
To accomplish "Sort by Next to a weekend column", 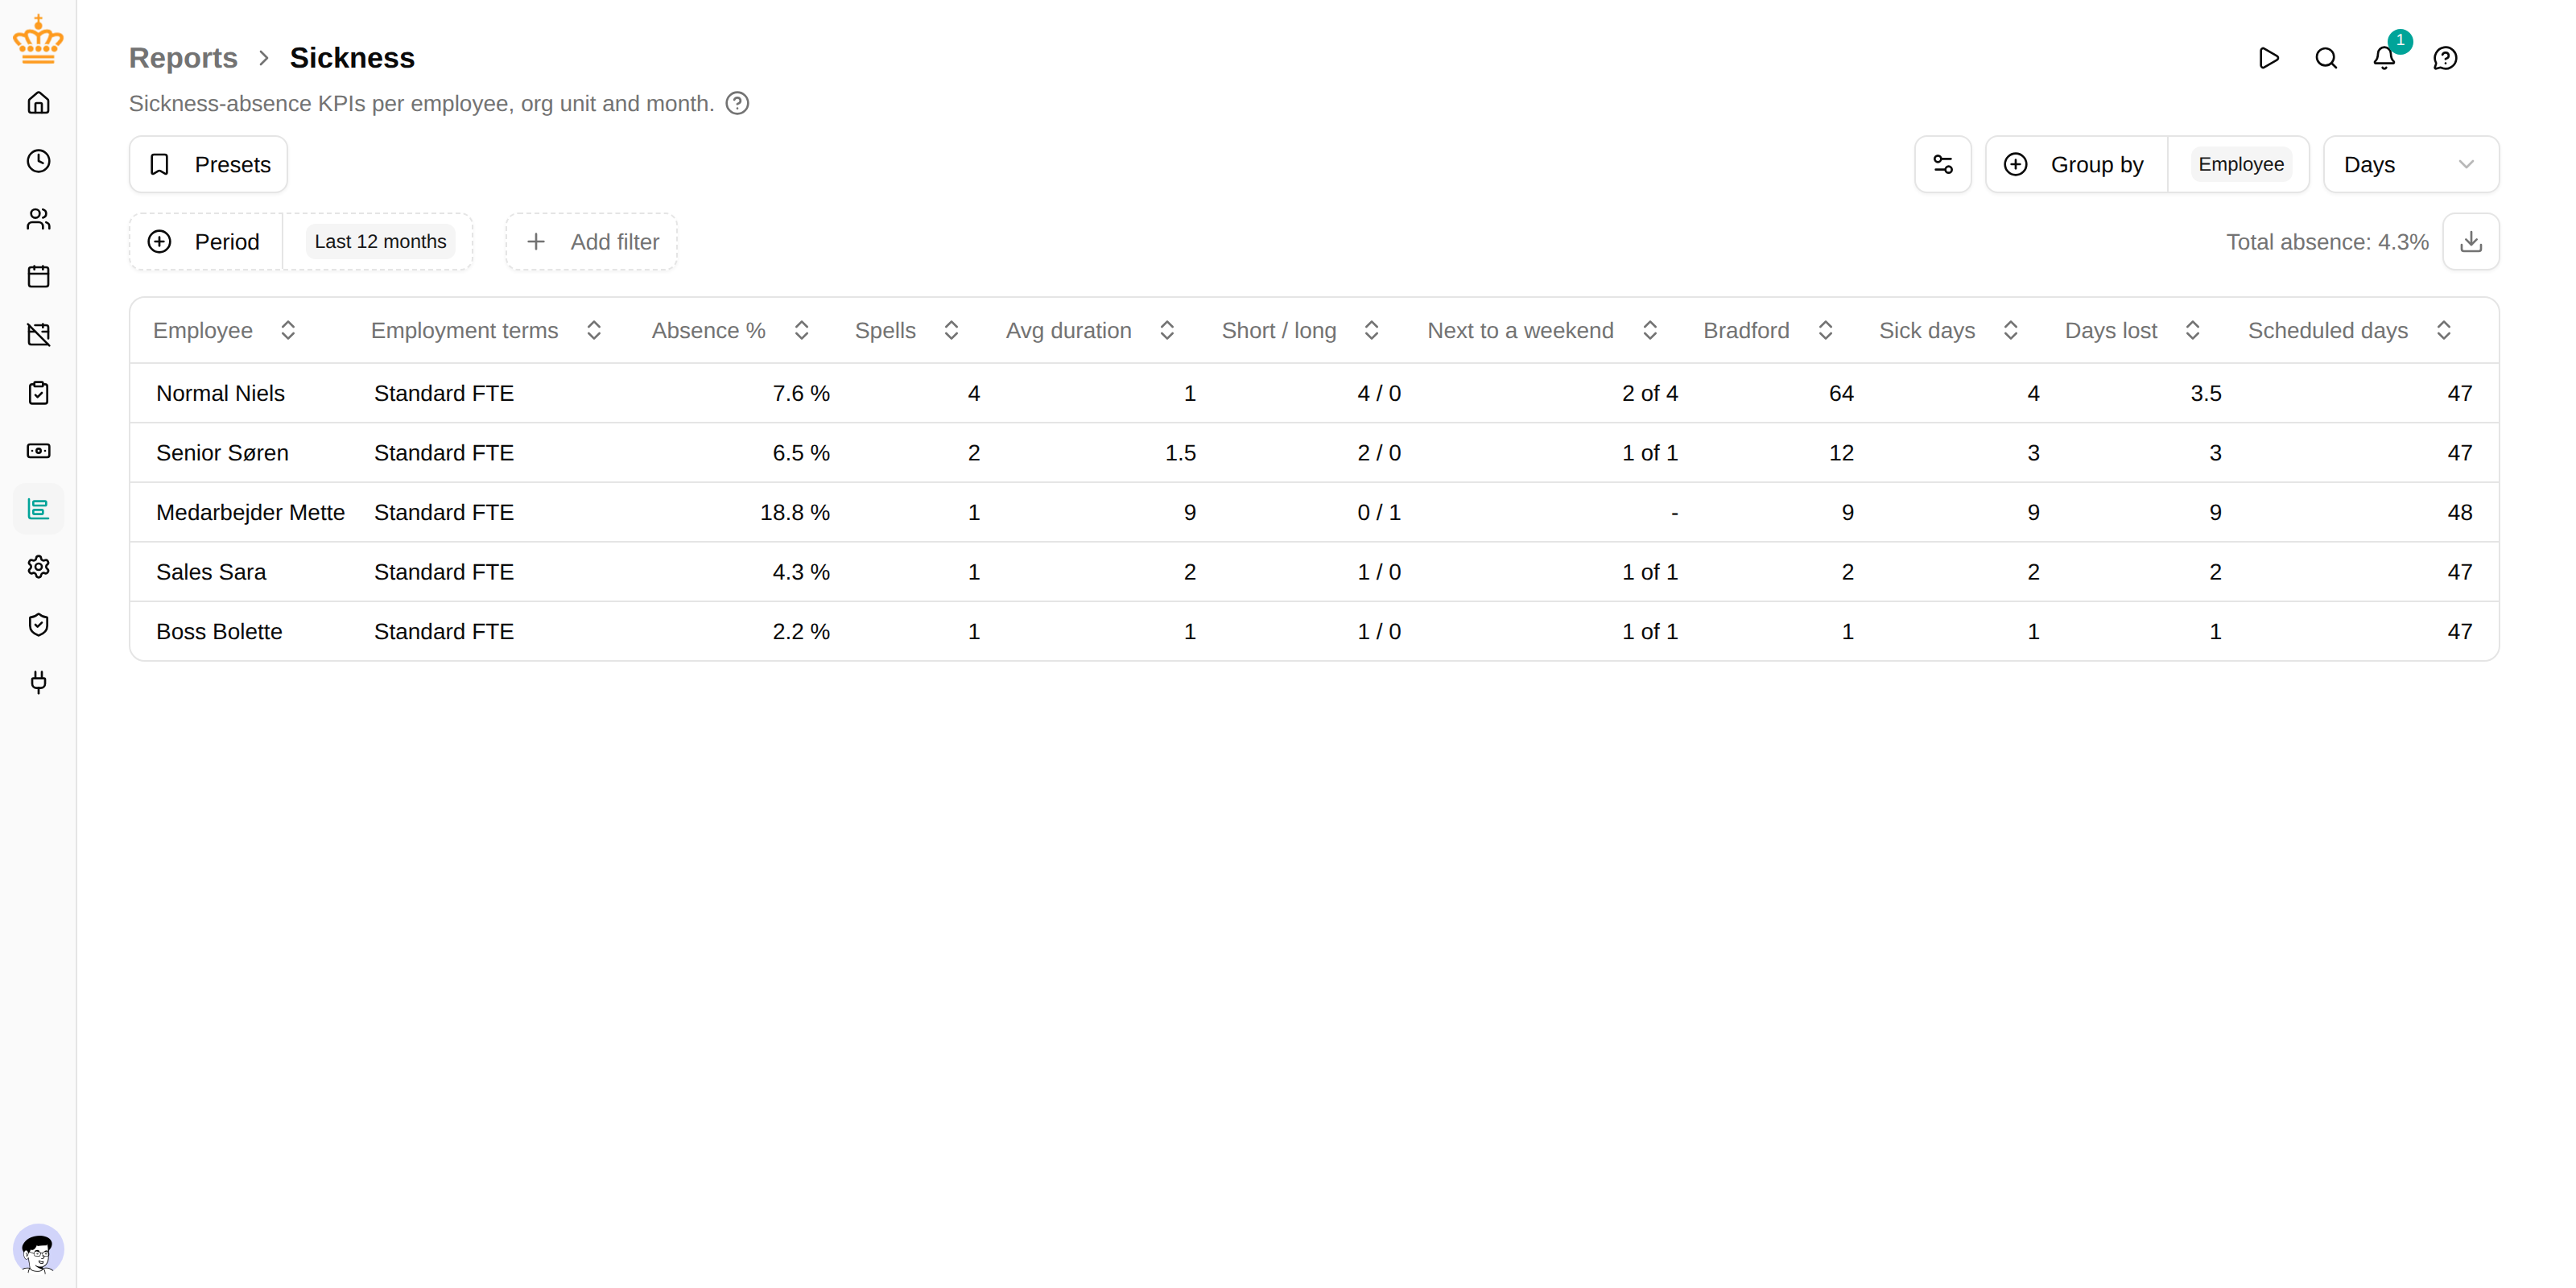I will pos(1543,331).
